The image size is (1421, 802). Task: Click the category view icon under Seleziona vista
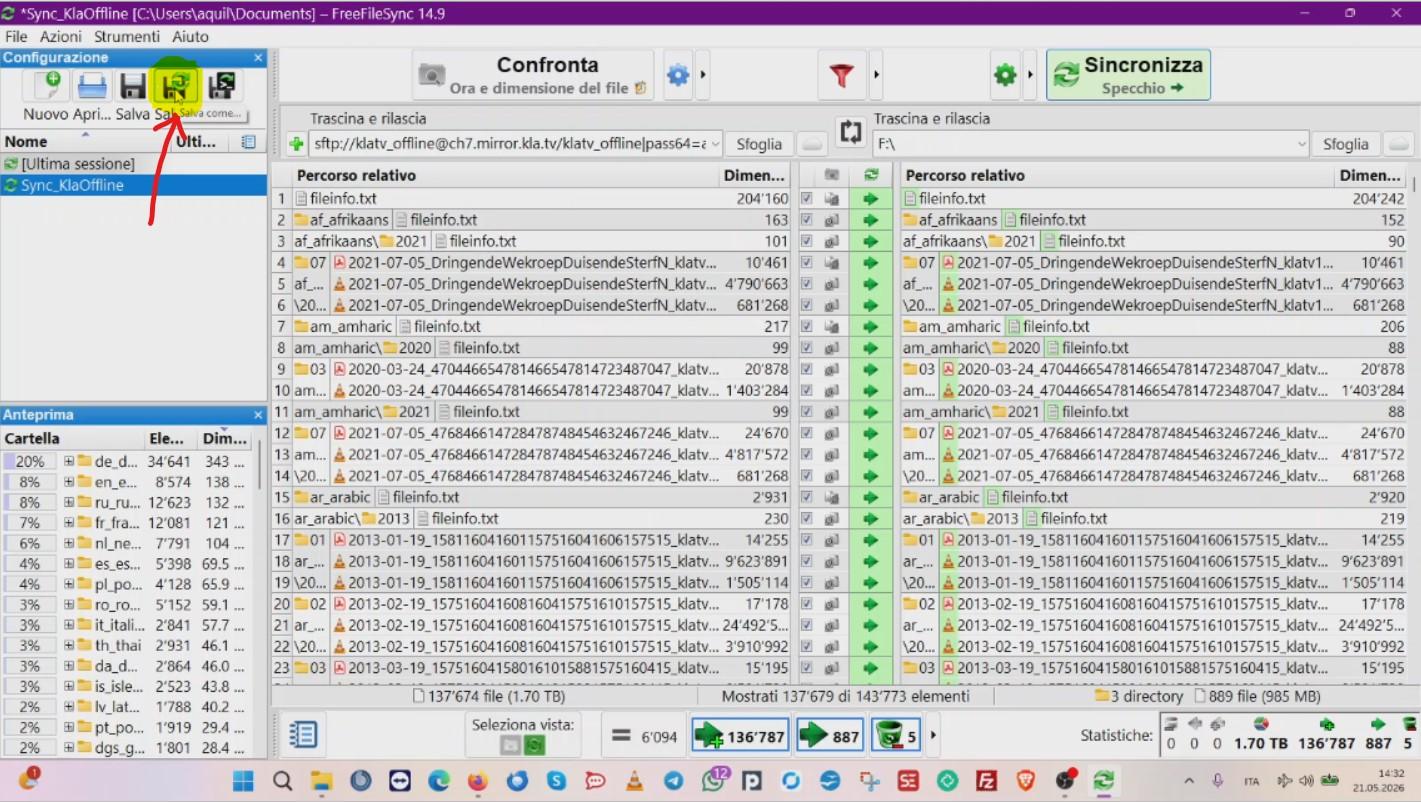click(x=510, y=745)
